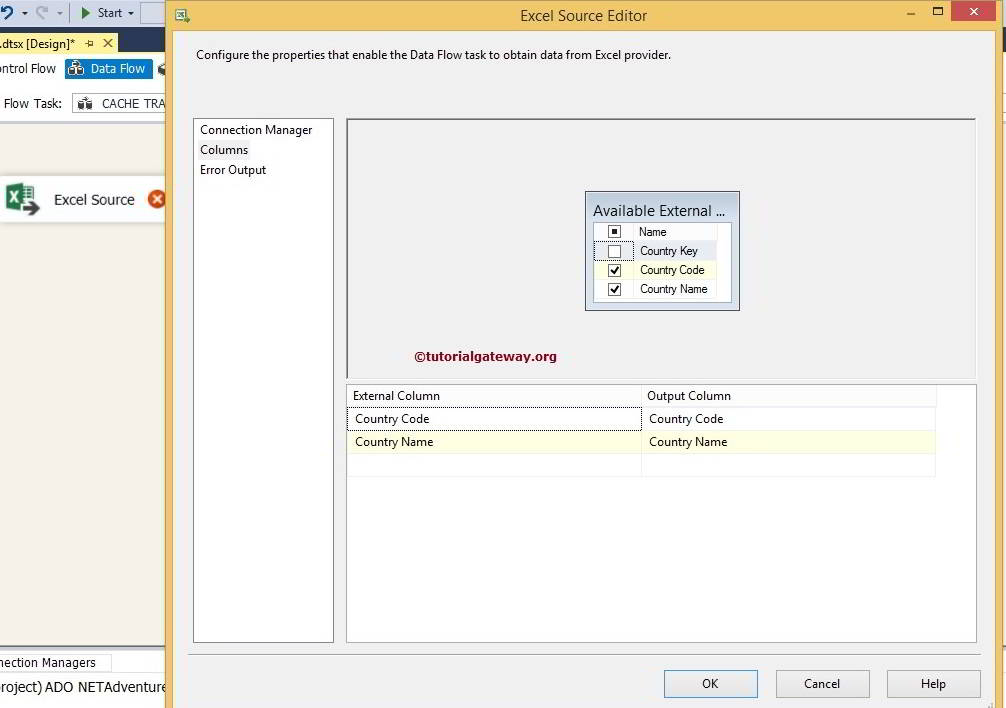The image size is (1006, 708).
Task: Click the External Column header
Action: pos(494,396)
